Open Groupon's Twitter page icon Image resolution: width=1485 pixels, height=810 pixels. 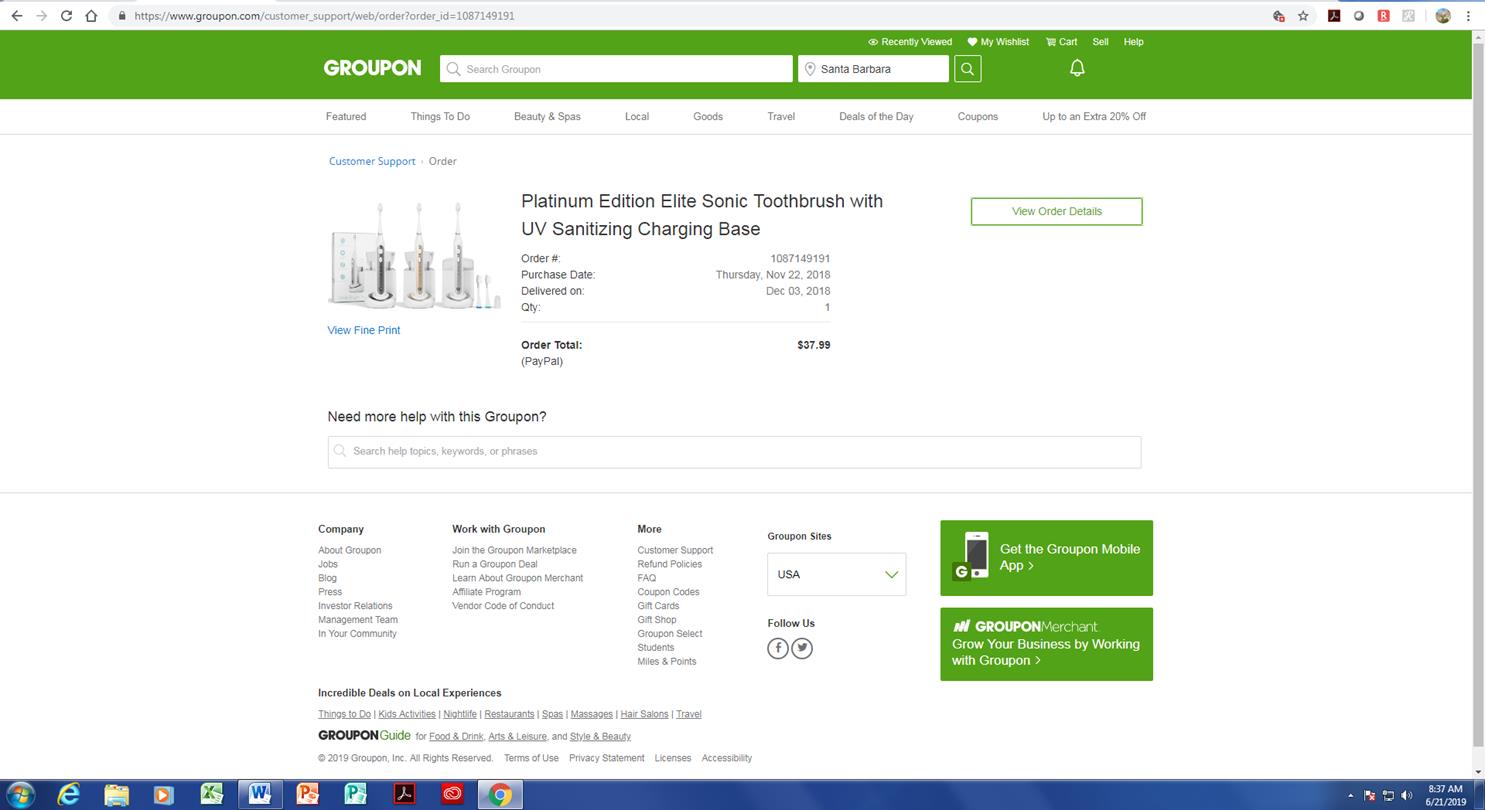802,648
